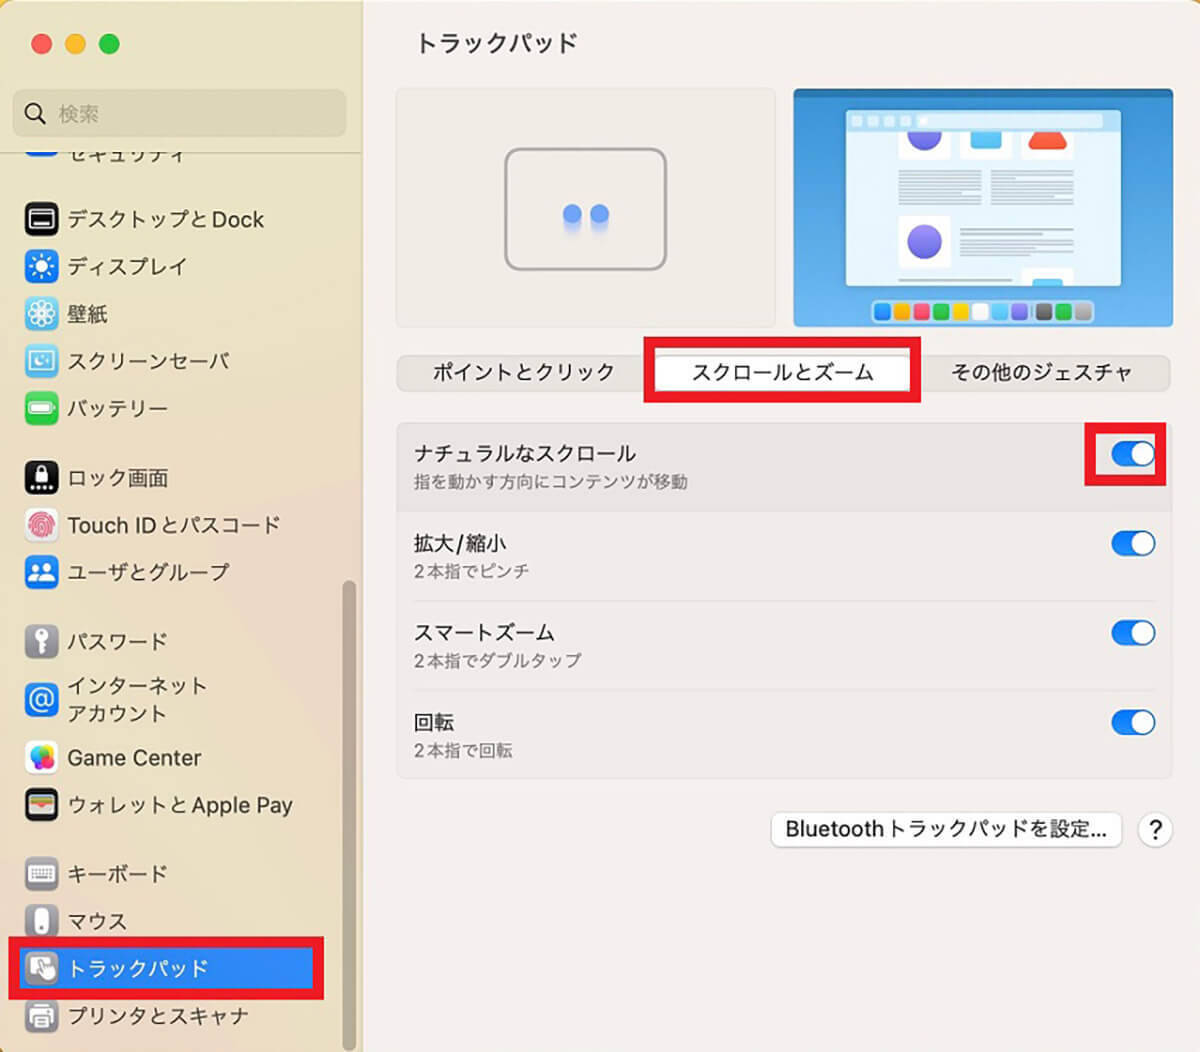Viewport: 1200px width, 1052px height.
Task: Open the プリンタとスキャナ printer icon
Action: pos(41,1016)
